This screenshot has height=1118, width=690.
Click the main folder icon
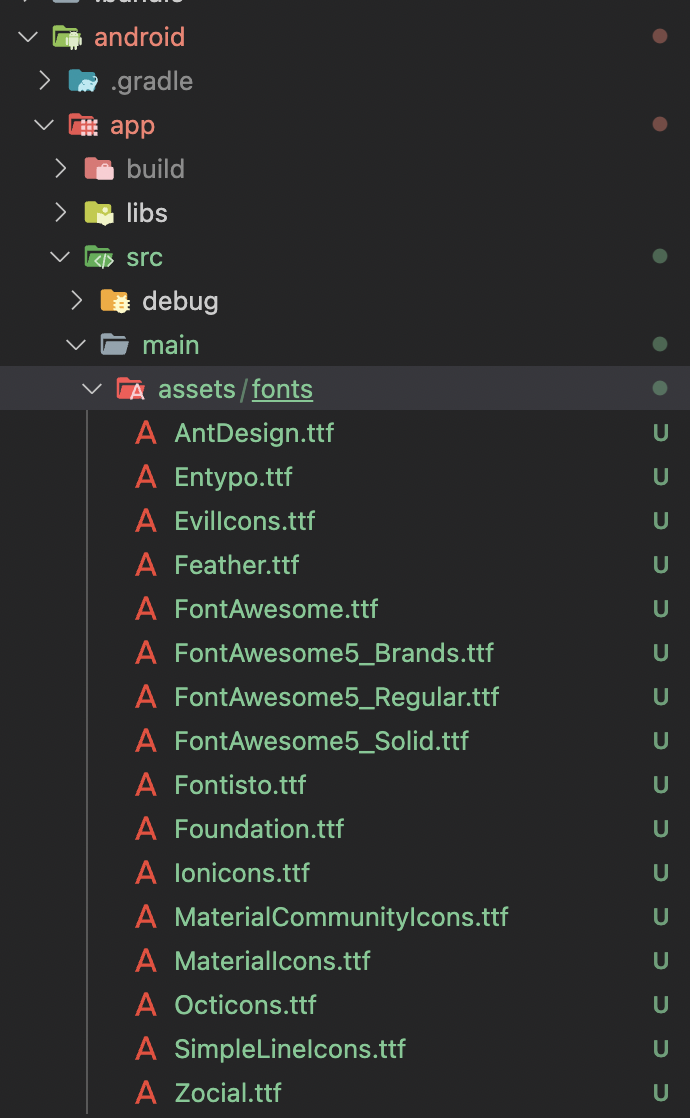click(115, 345)
